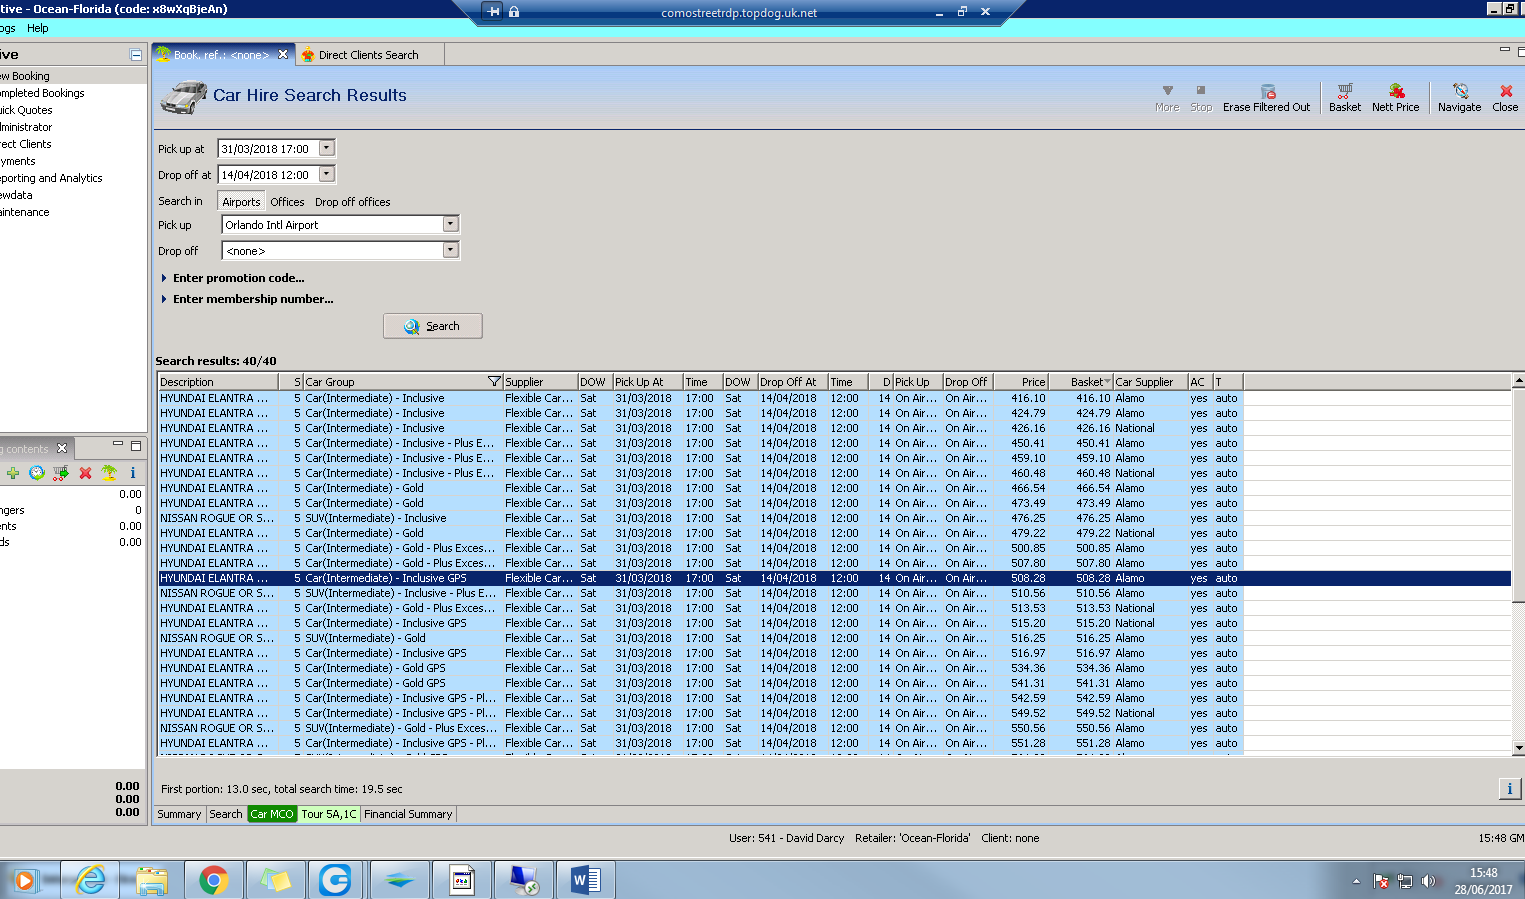Screen dimensions: 1525x899
Task: Expand Enter promotion code section
Action: click(238, 278)
